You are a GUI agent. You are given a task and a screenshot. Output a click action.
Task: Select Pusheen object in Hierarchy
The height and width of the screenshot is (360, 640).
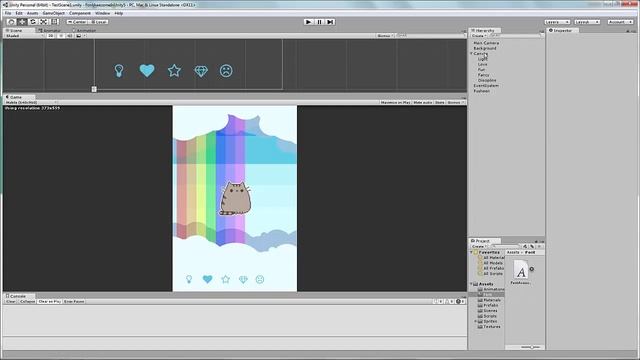(x=481, y=91)
